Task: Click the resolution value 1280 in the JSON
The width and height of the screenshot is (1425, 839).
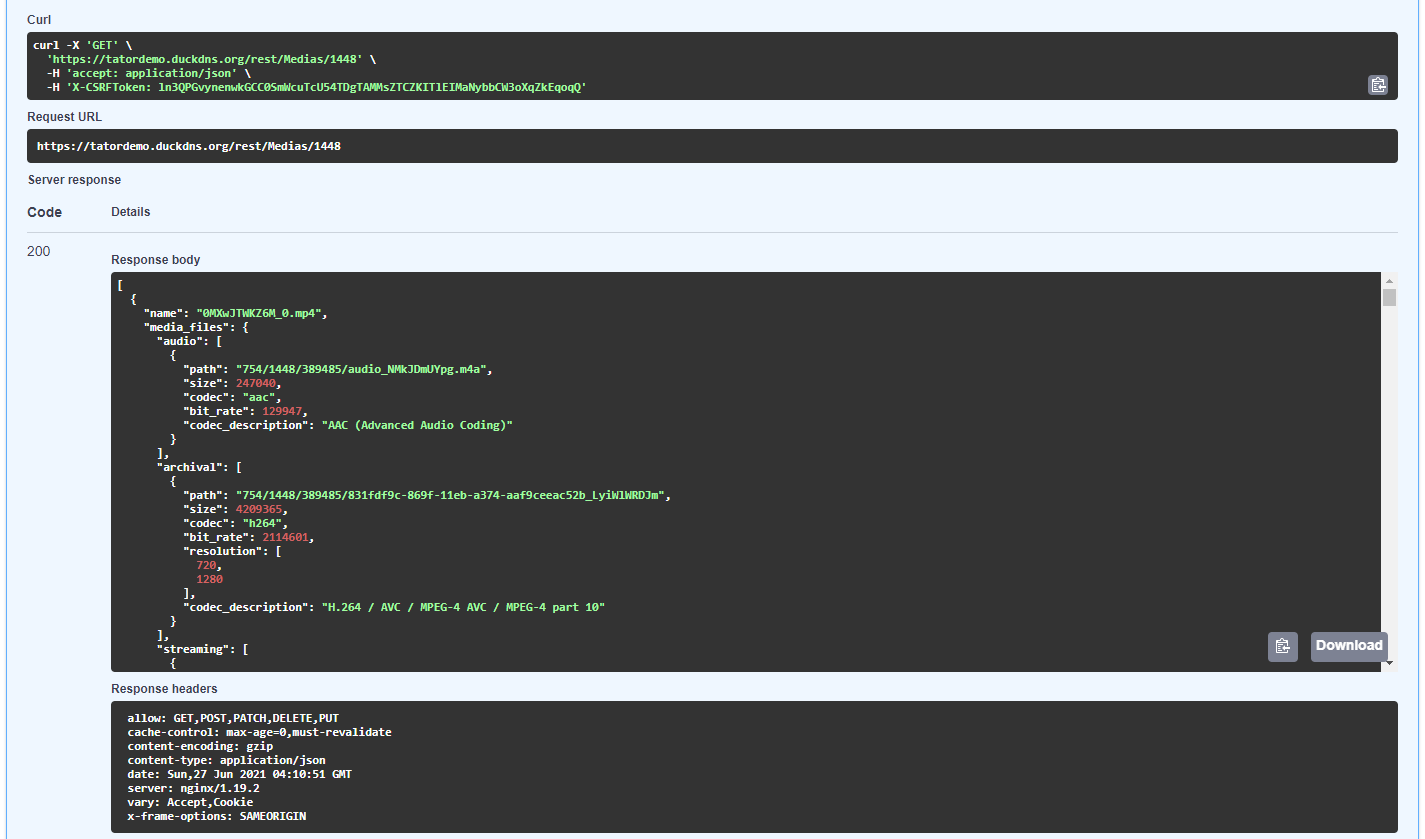Action: point(210,578)
